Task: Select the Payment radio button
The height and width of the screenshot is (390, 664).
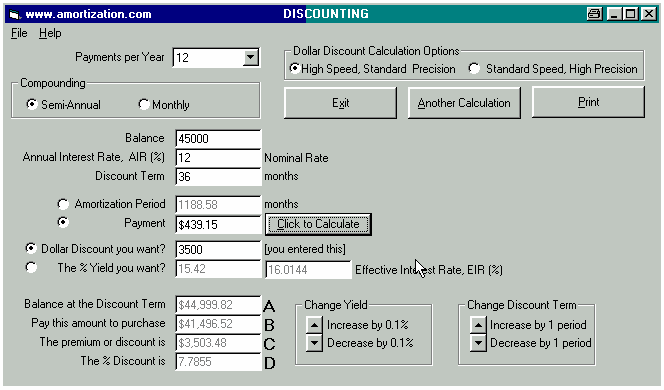Action: (63, 222)
